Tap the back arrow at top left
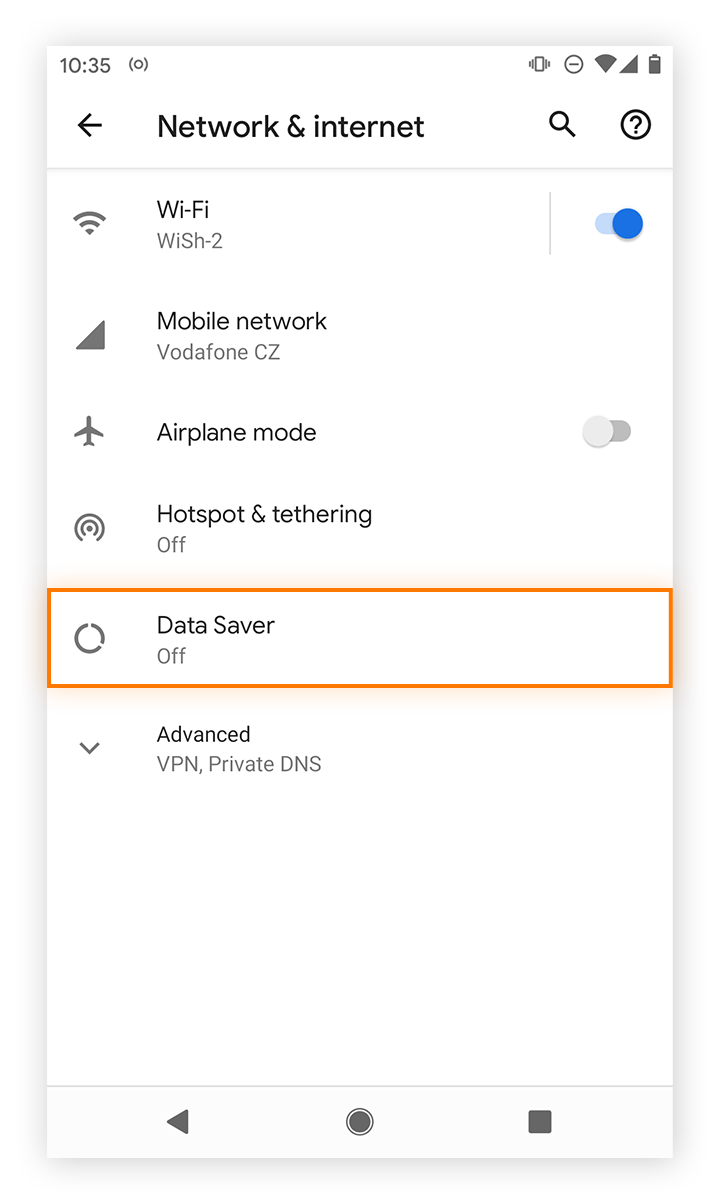 [89, 125]
